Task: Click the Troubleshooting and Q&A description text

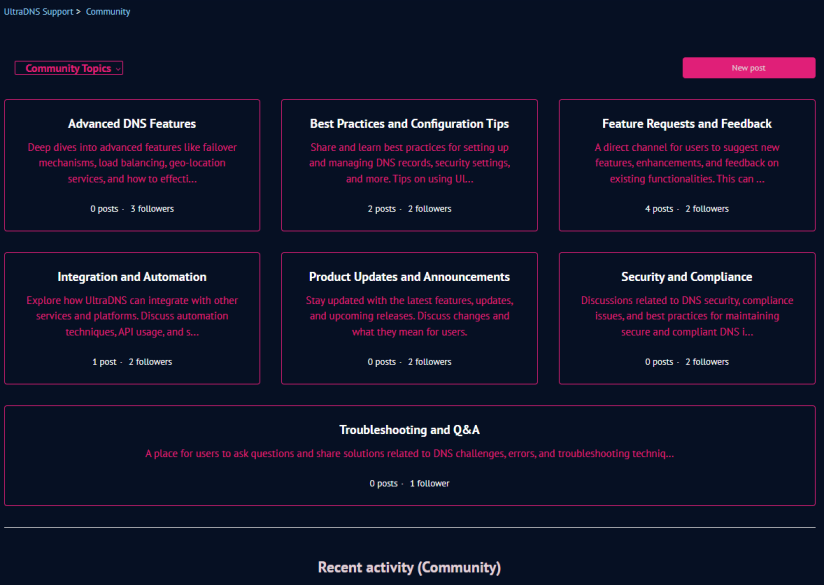Action: coord(409,453)
